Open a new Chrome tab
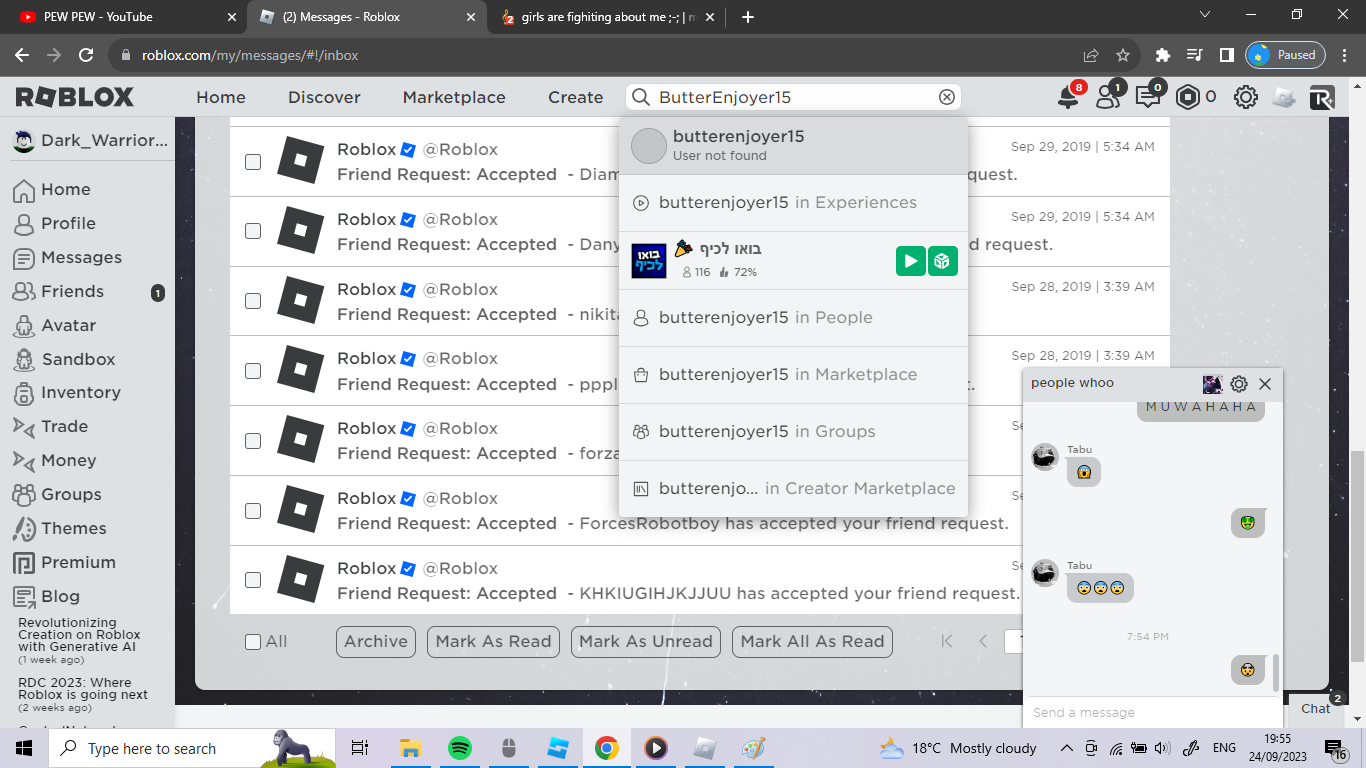 [x=748, y=17]
